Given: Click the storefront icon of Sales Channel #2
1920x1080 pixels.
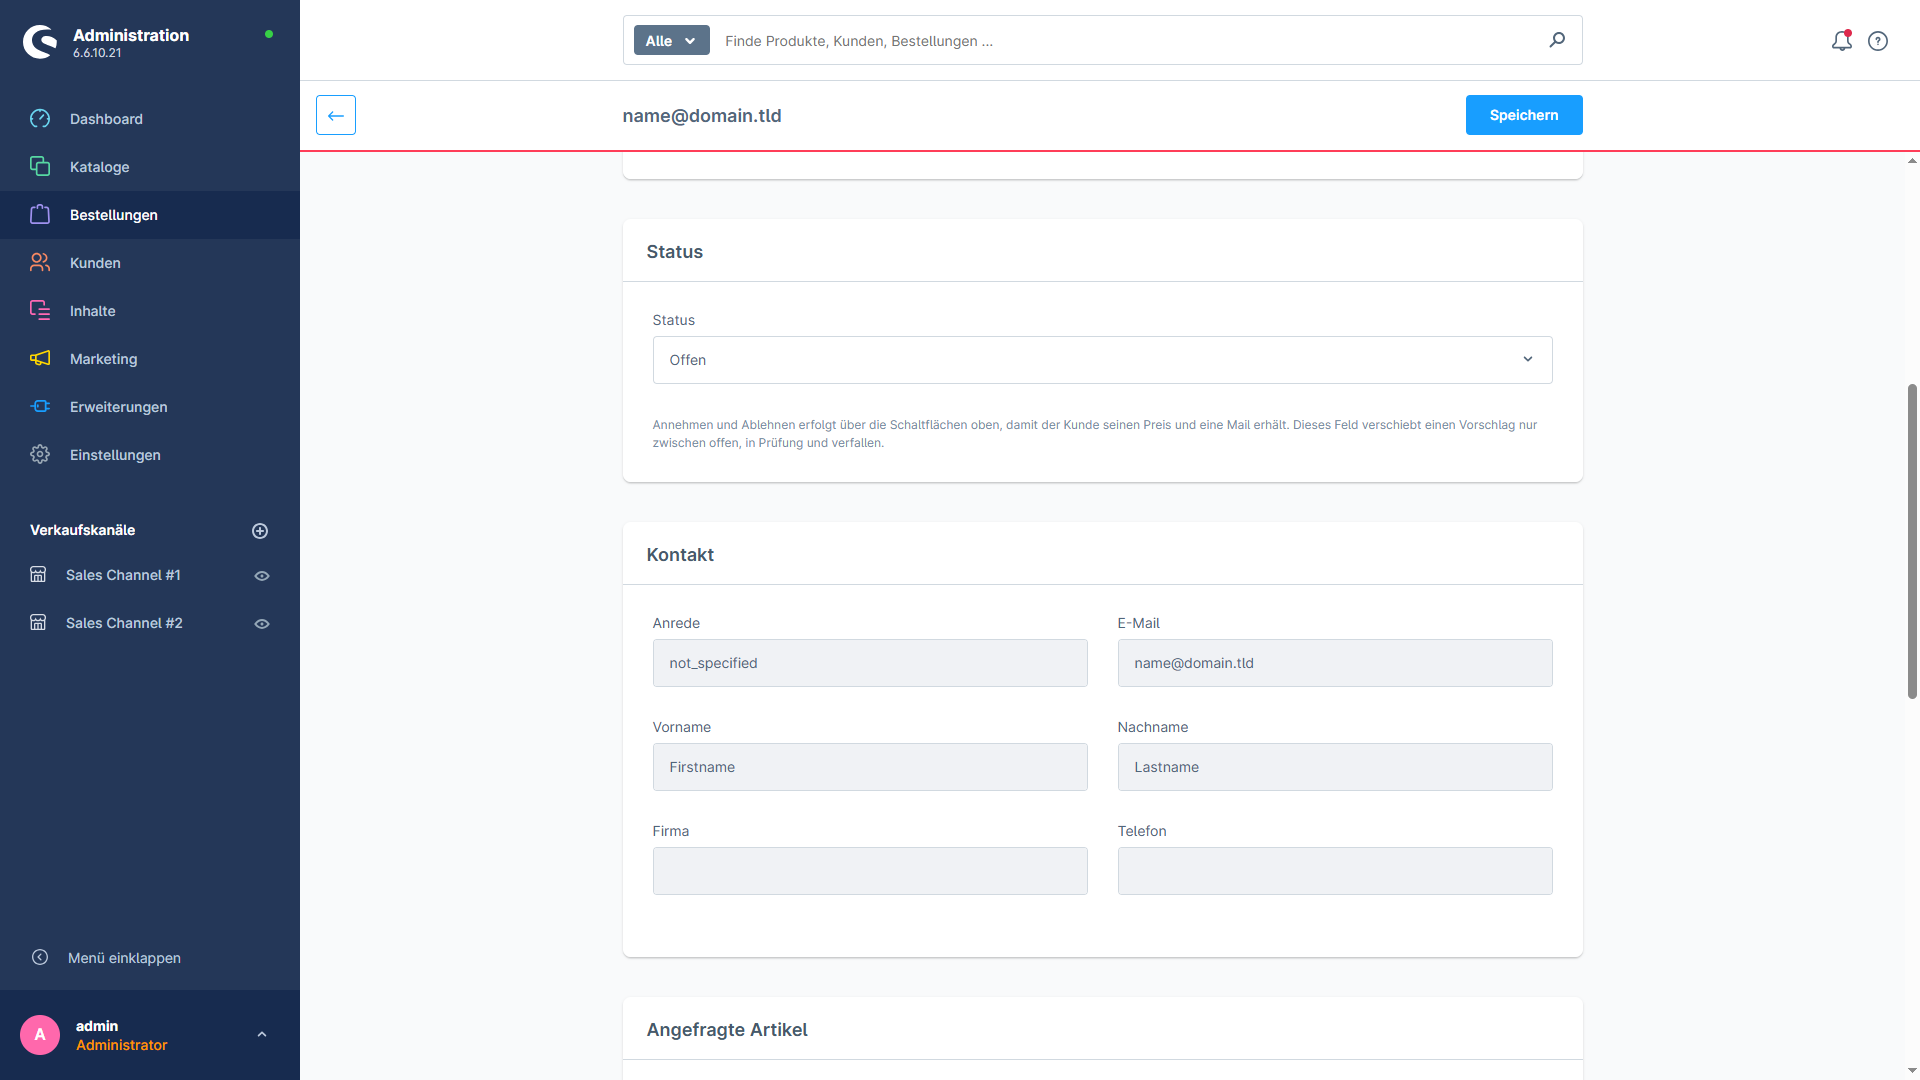Looking at the screenshot, I should click(x=38, y=623).
